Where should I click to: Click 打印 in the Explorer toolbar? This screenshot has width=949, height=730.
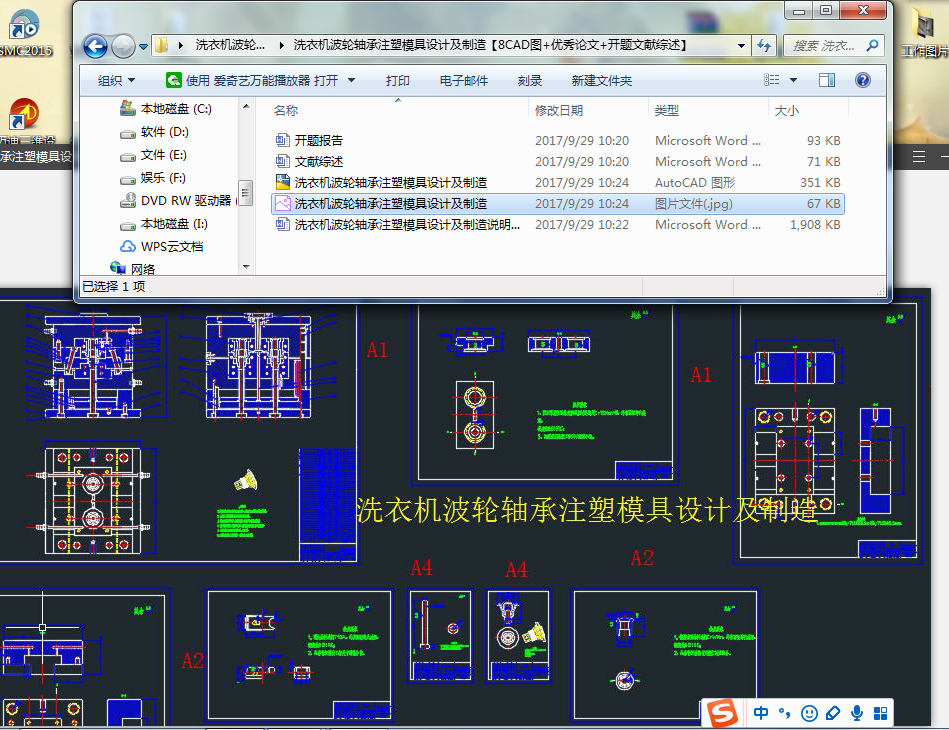pos(397,81)
